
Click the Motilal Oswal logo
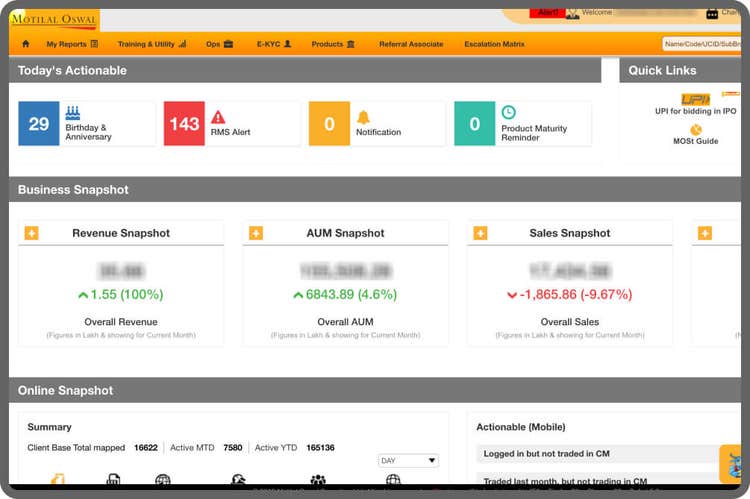click(54, 18)
